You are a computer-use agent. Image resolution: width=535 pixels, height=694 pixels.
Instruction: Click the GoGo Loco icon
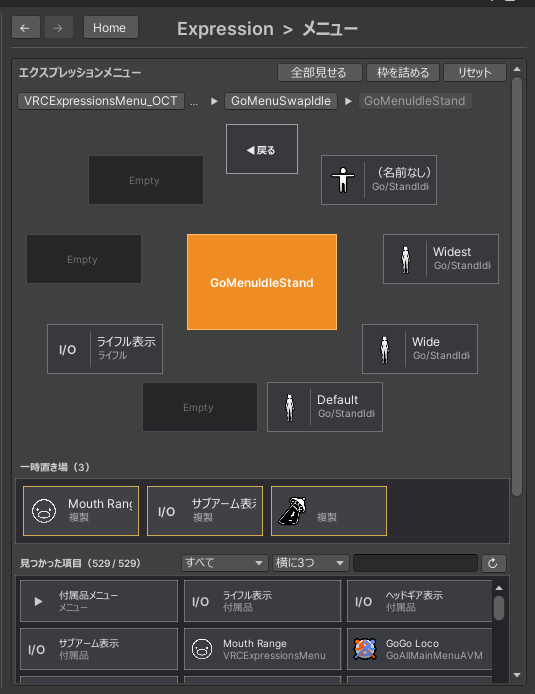coord(365,649)
